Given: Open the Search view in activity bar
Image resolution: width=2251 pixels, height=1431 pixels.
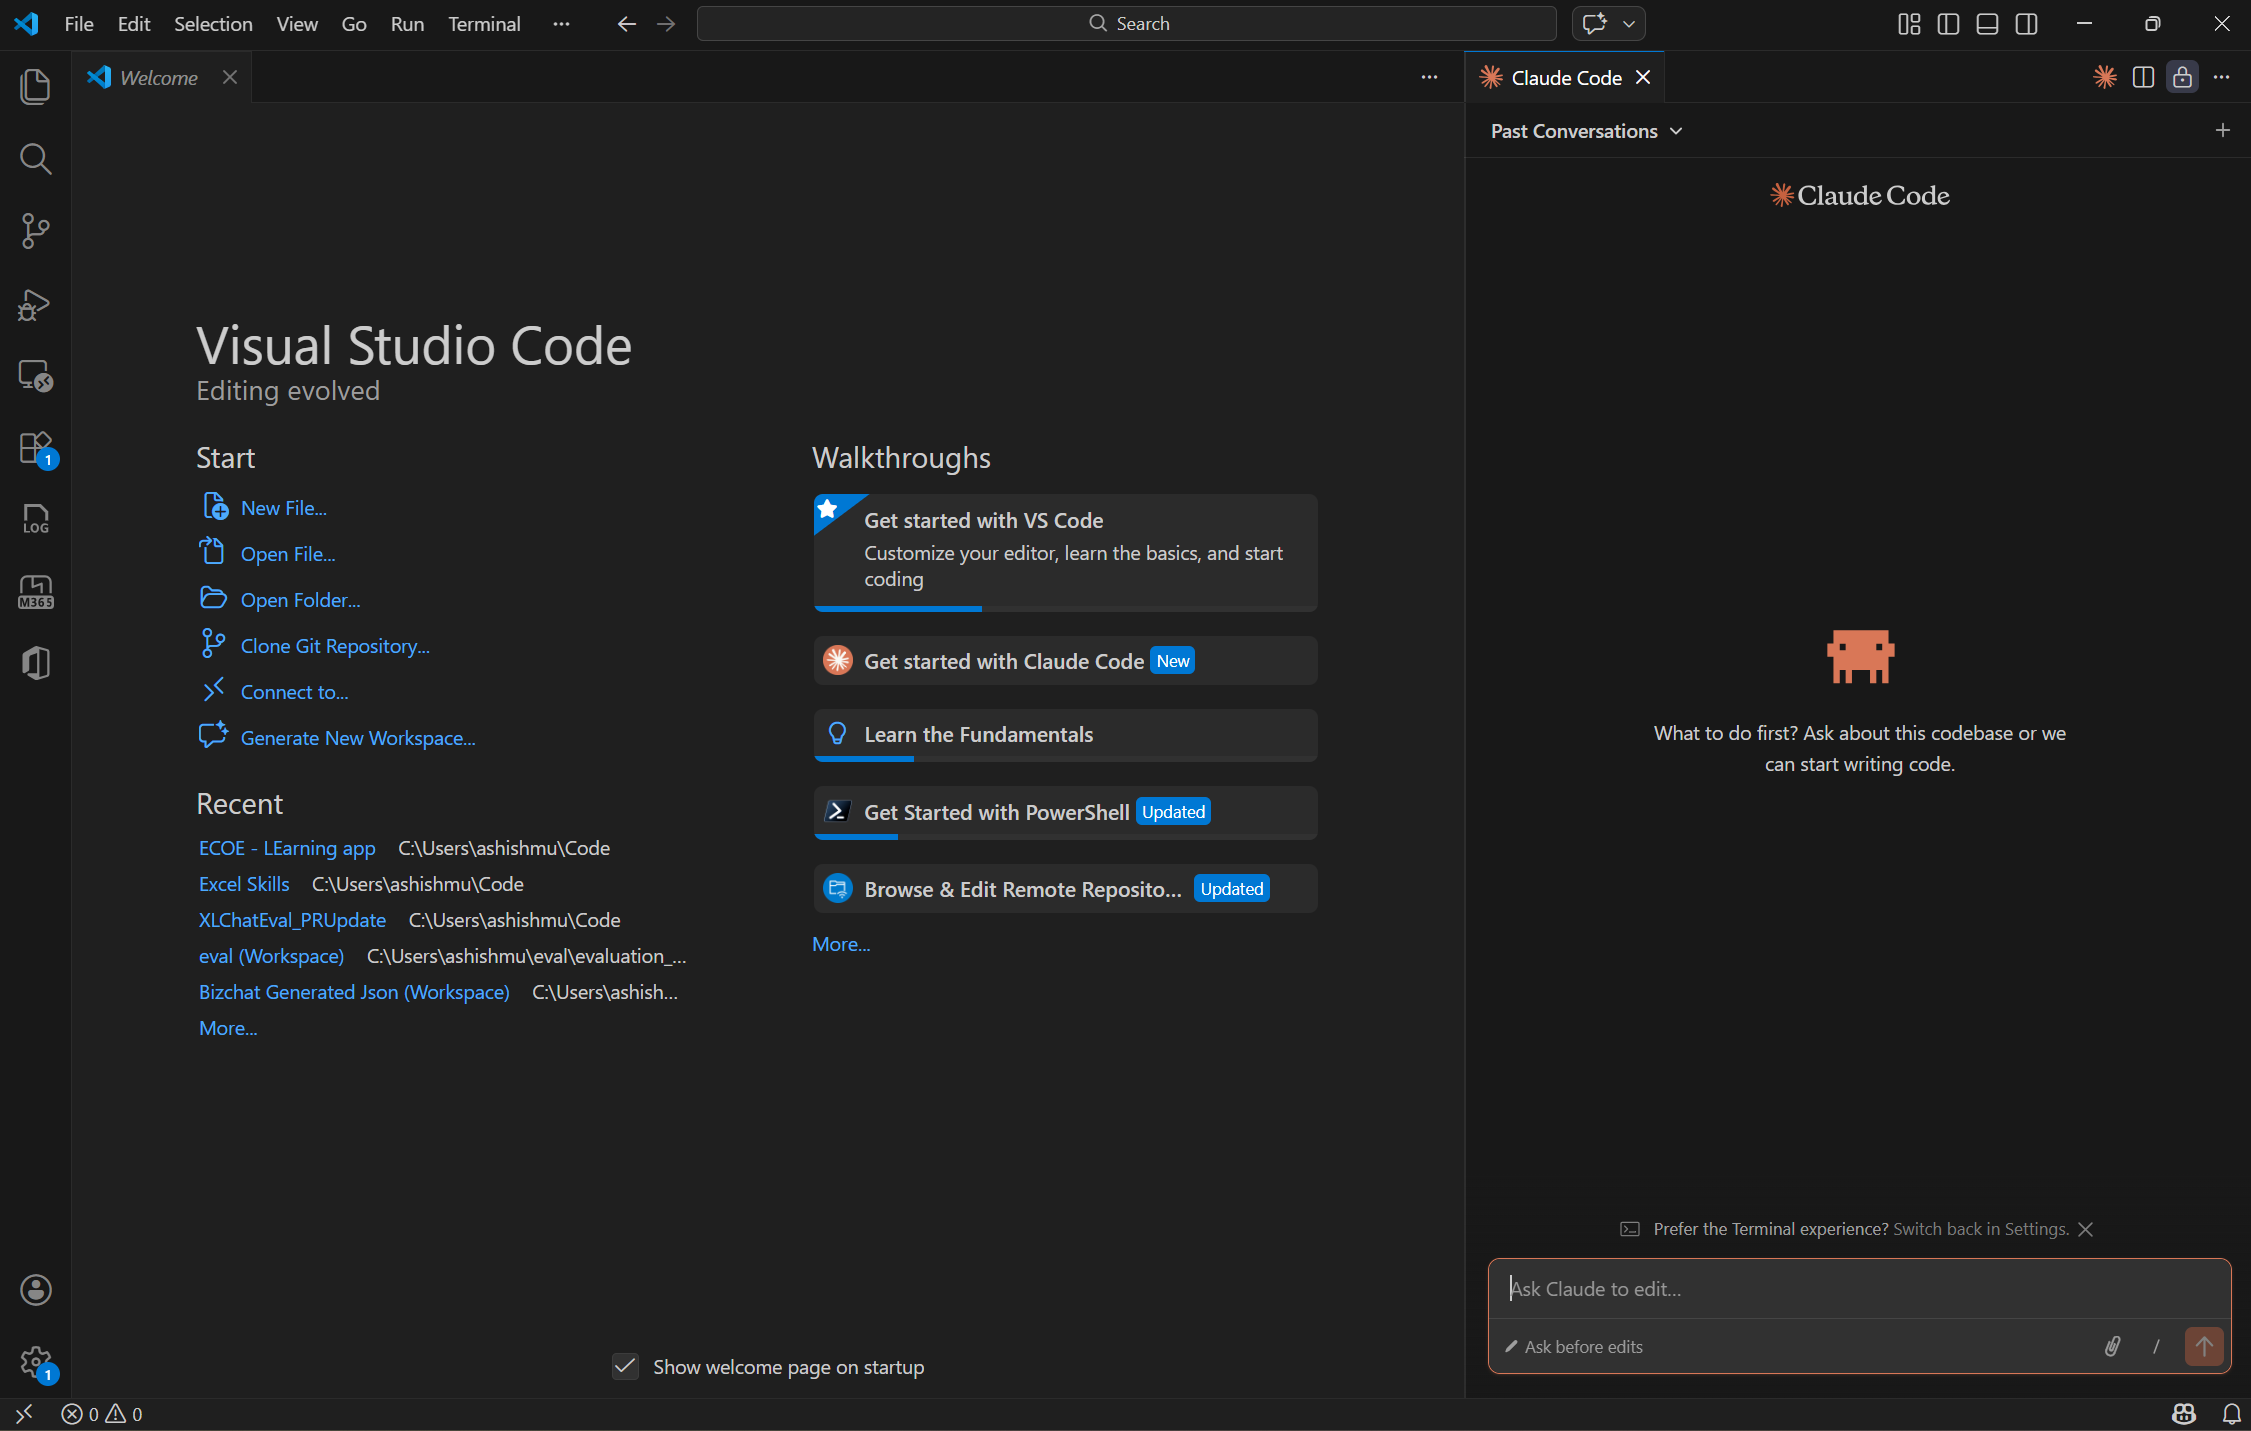Looking at the screenshot, I should 35,158.
